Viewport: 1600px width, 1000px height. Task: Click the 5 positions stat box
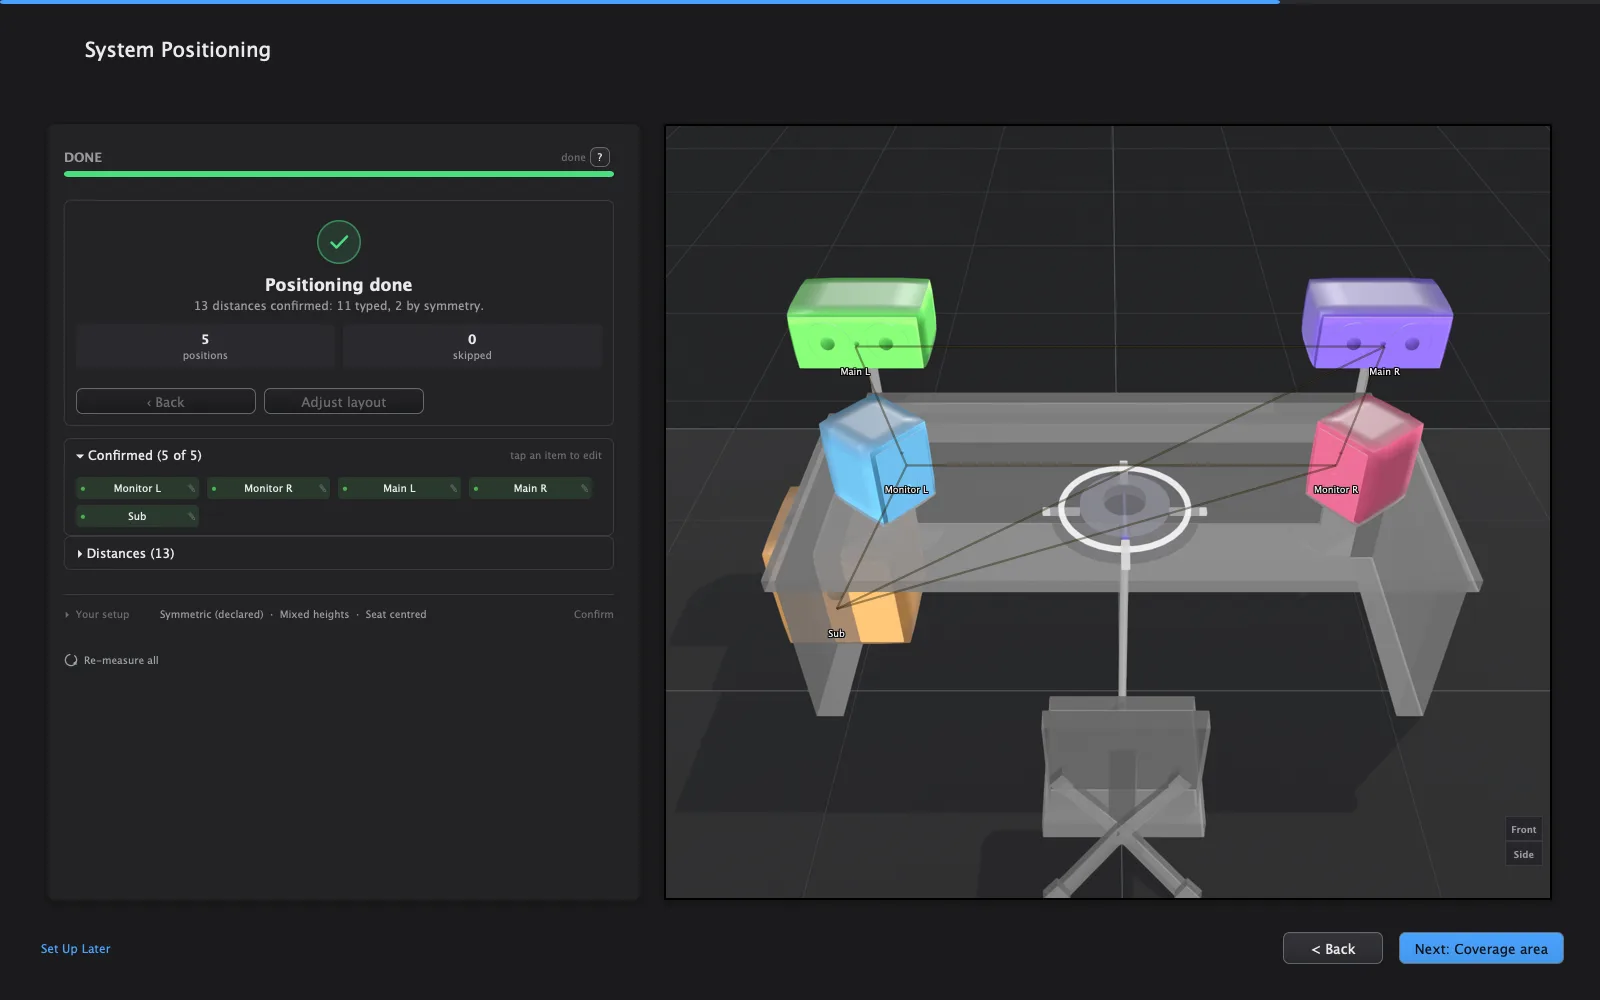pyautogui.click(x=205, y=346)
